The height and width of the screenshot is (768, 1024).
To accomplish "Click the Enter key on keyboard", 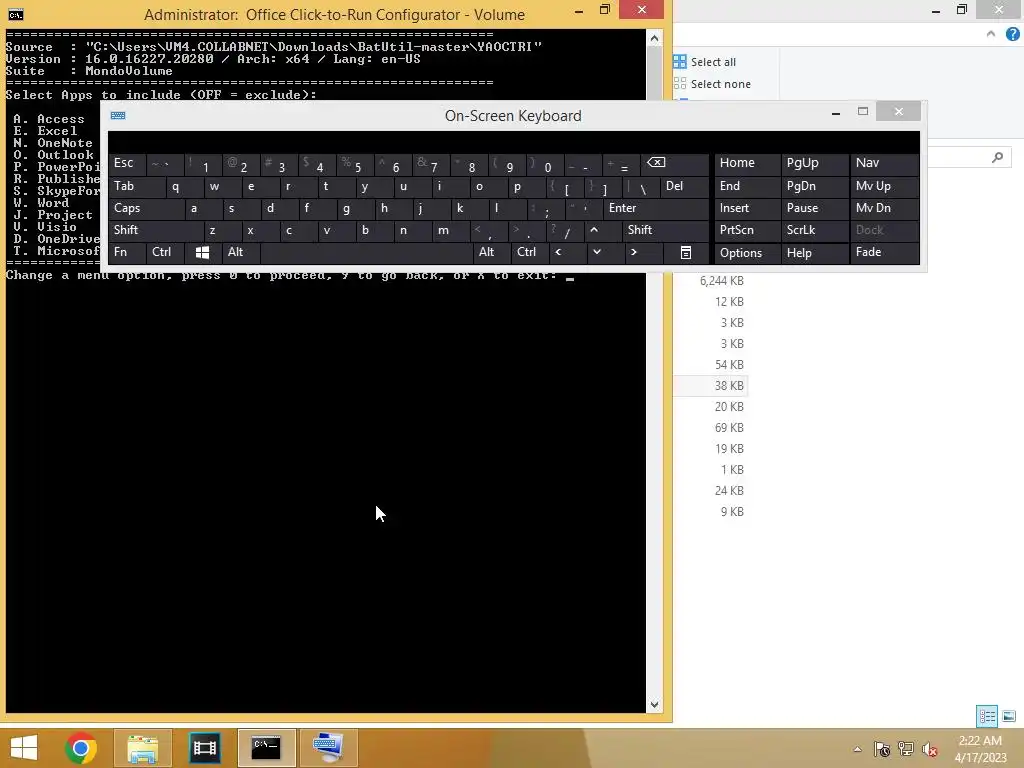I will point(656,208).
